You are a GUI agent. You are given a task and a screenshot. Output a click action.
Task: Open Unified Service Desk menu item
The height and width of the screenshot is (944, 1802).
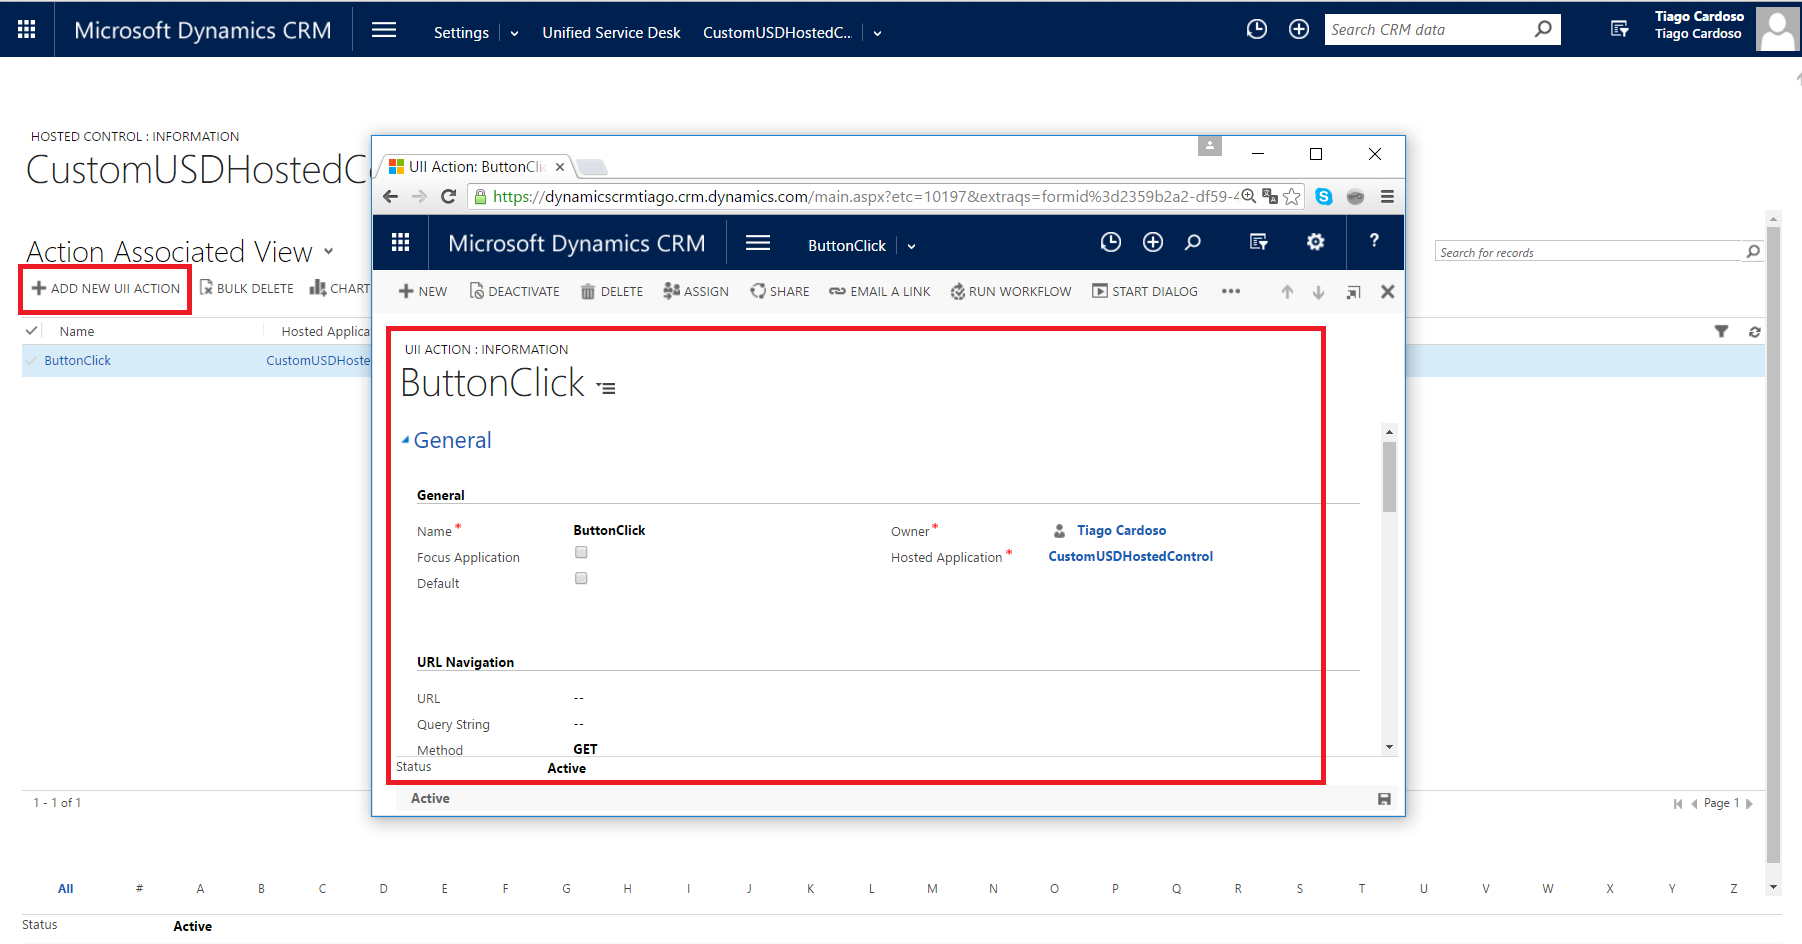tap(611, 33)
